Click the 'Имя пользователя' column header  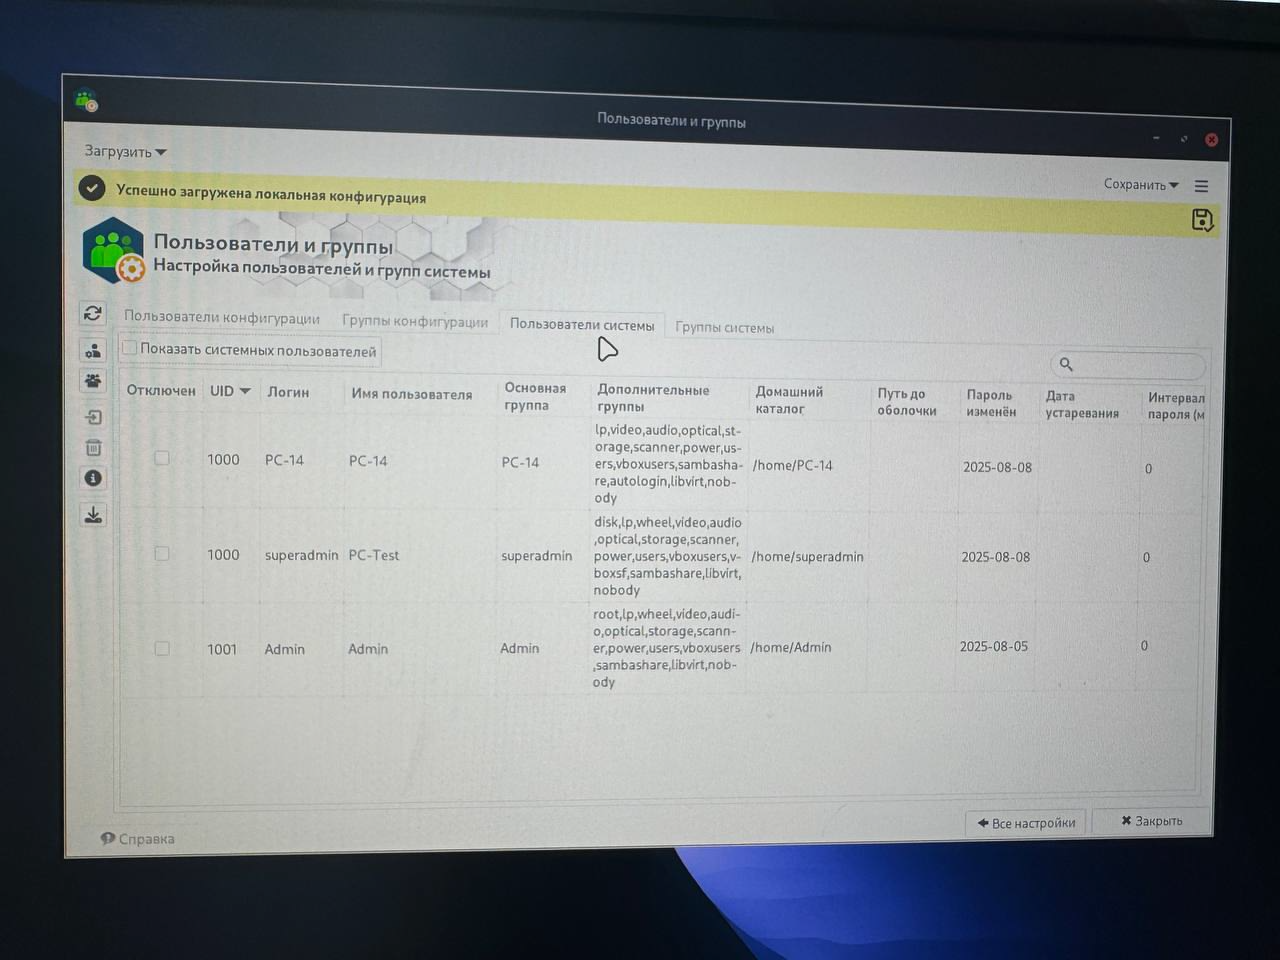[x=411, y=394]
